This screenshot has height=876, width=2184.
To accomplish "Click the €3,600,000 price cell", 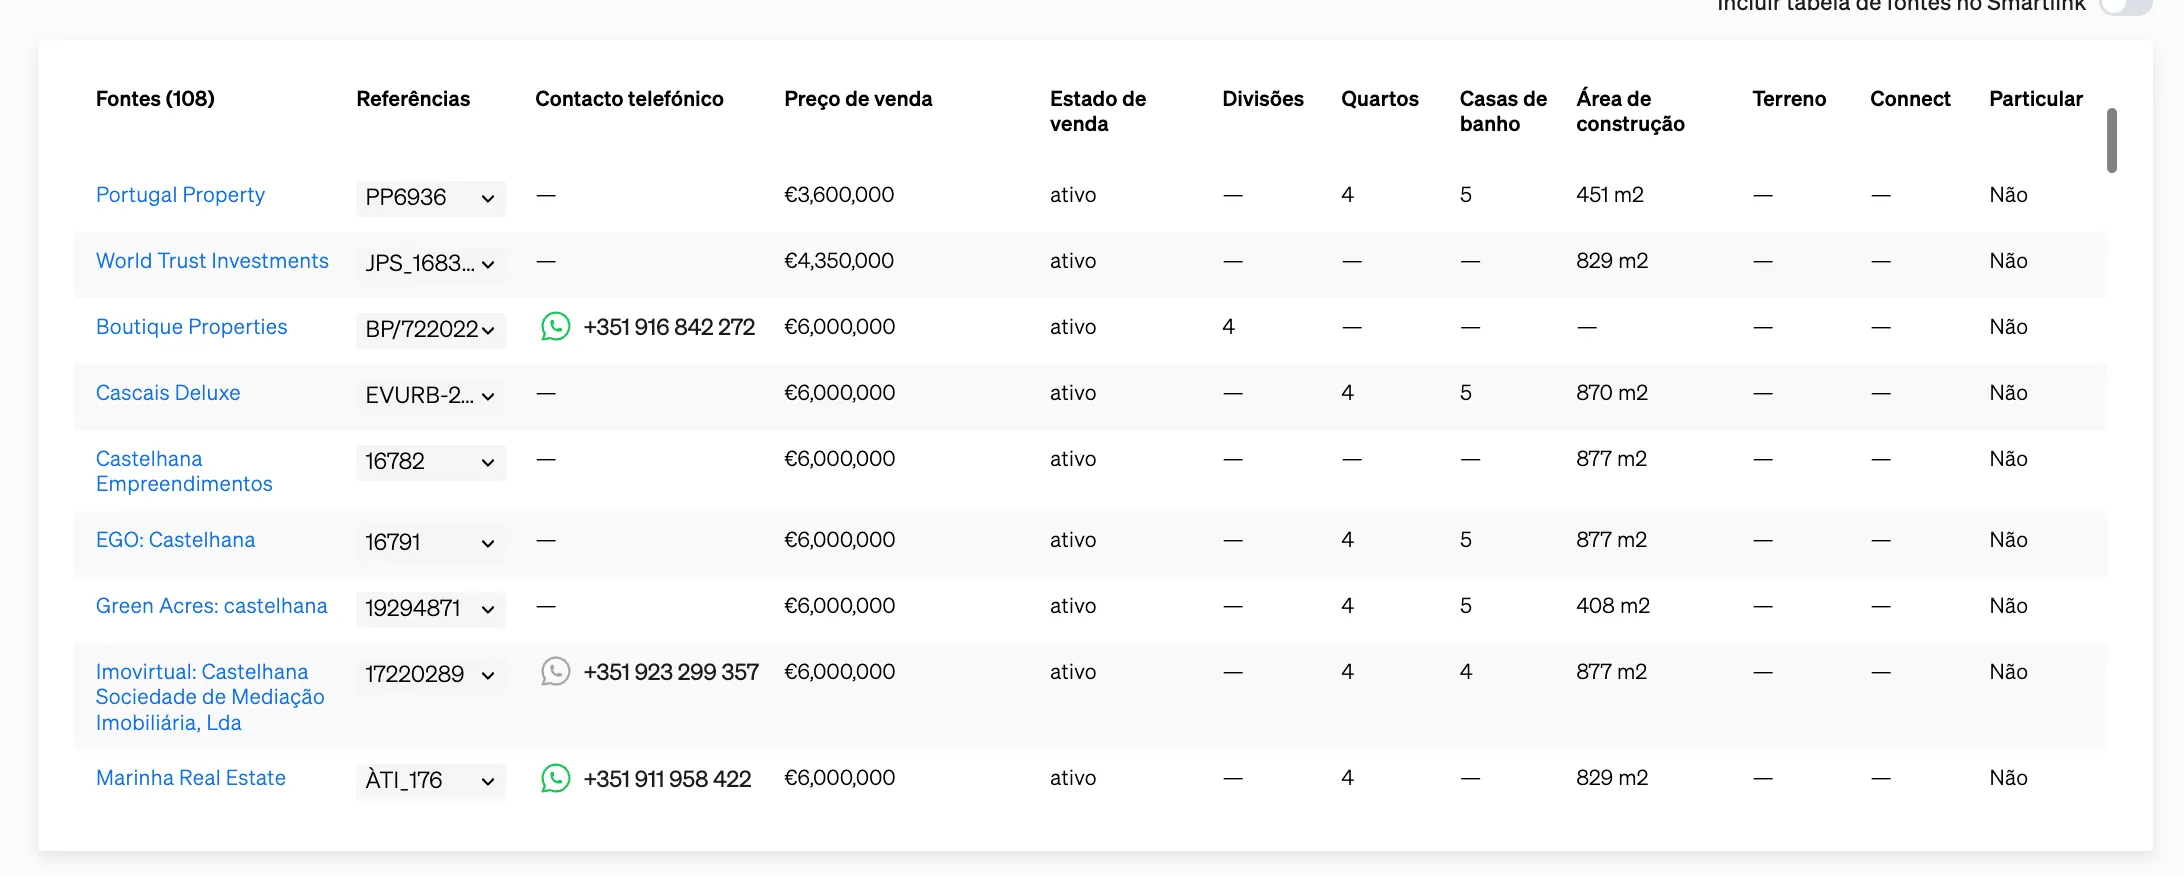I will 839,195.
